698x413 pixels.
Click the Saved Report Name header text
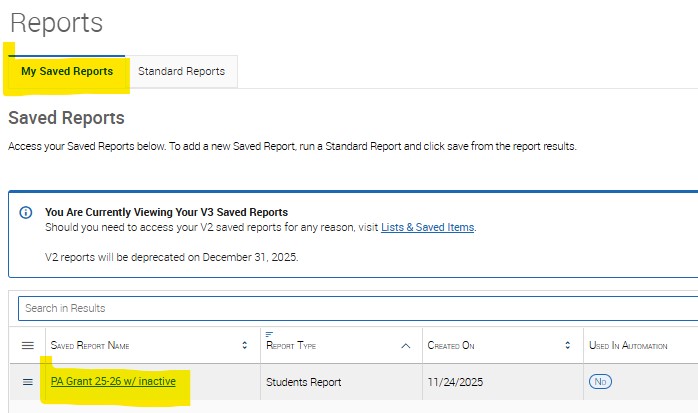90,346
